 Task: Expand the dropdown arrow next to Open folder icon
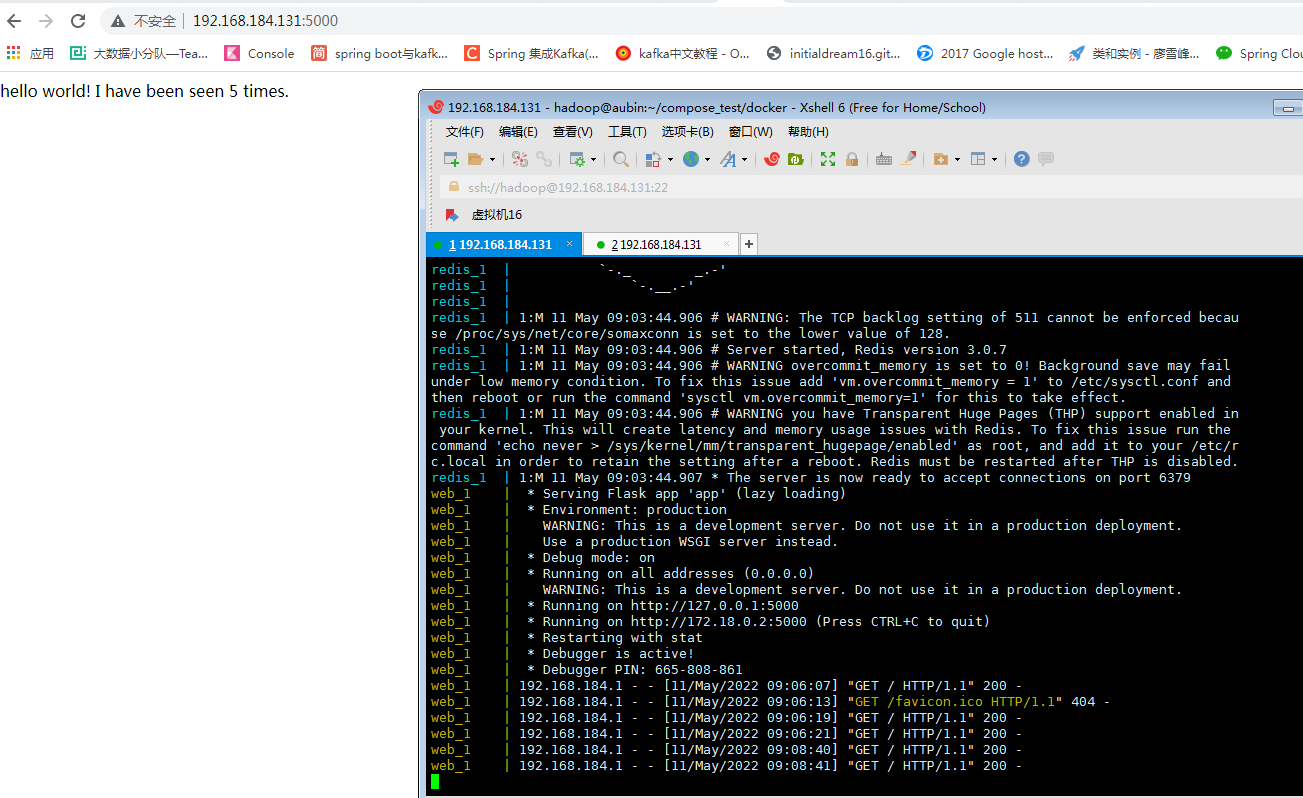pos(492,160)
